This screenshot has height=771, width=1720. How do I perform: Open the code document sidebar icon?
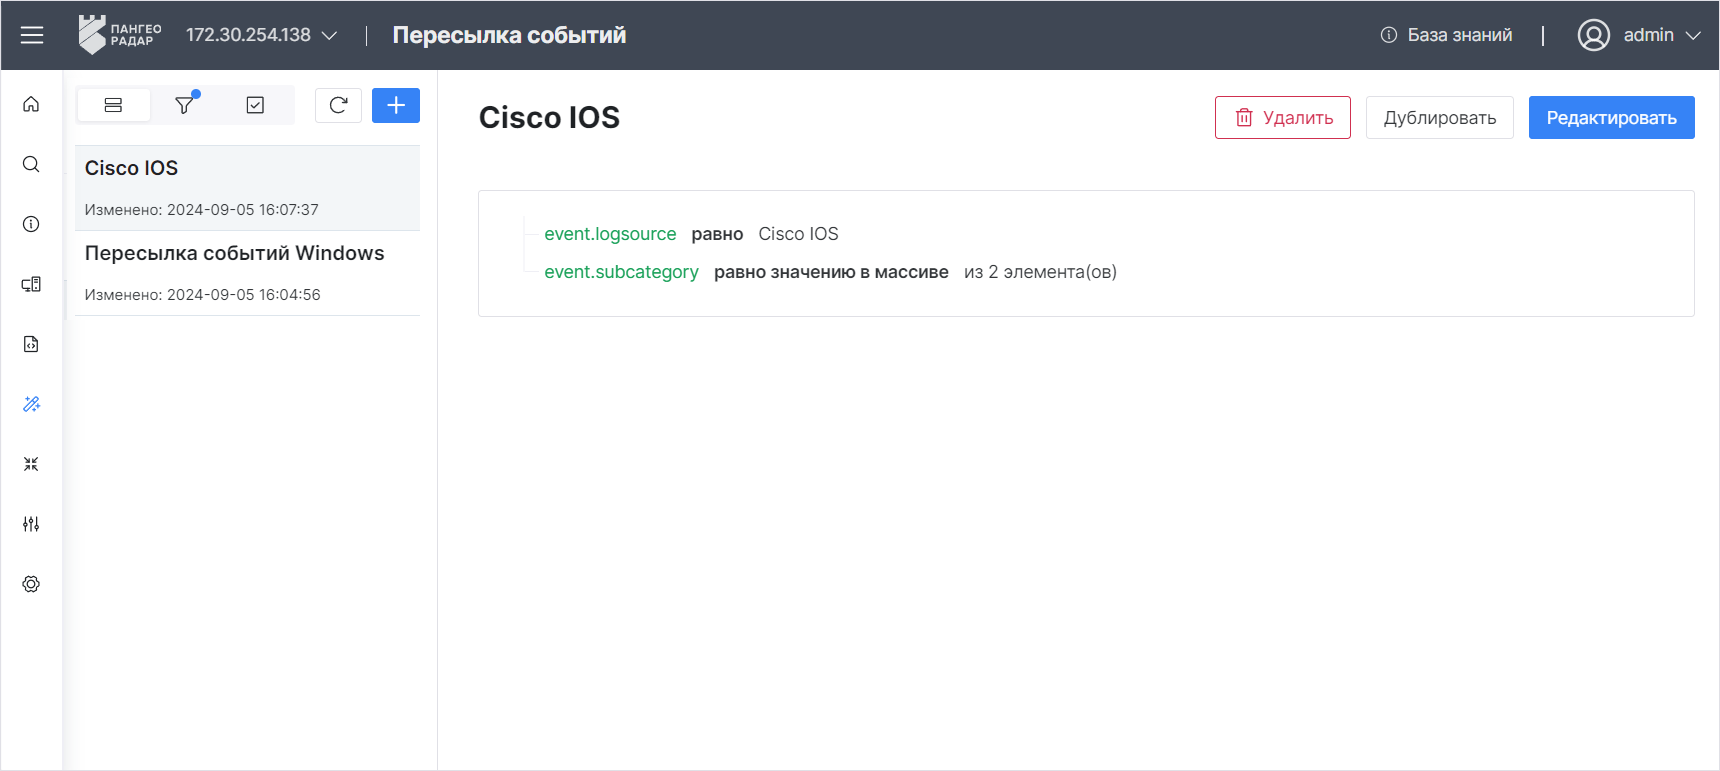(x=31, y=344)
